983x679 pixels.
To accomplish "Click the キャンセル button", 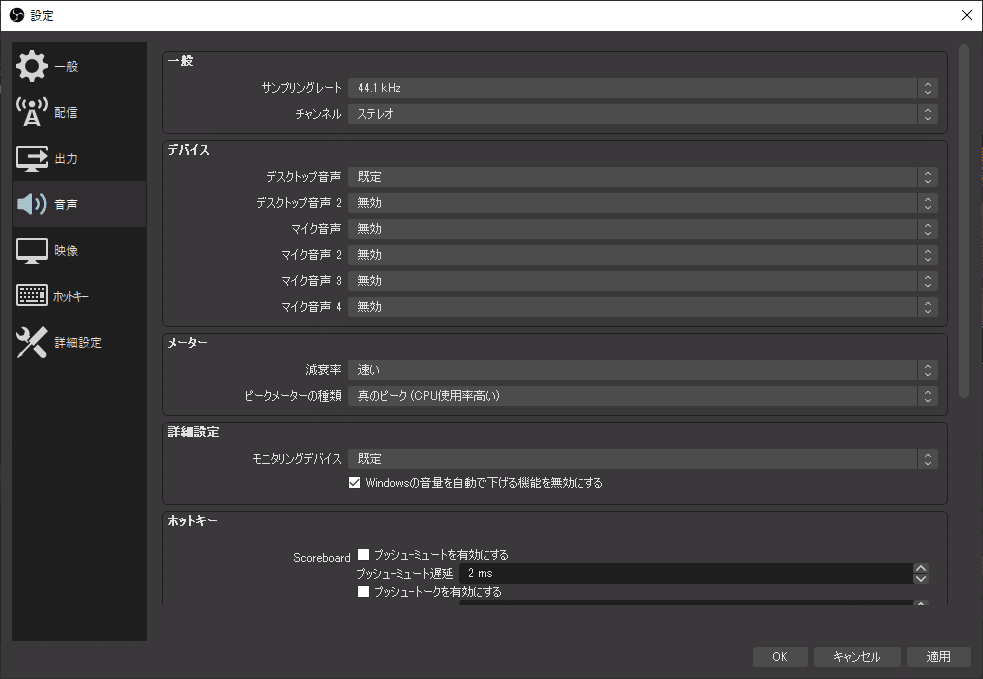I will click(857, 656).
